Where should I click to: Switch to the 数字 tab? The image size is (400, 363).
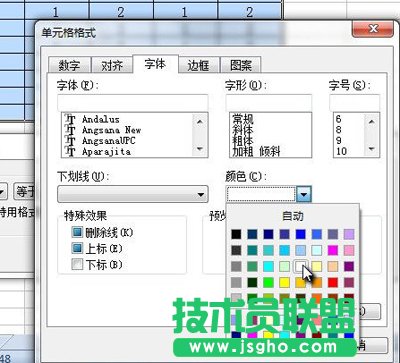[x=69, y=65]
